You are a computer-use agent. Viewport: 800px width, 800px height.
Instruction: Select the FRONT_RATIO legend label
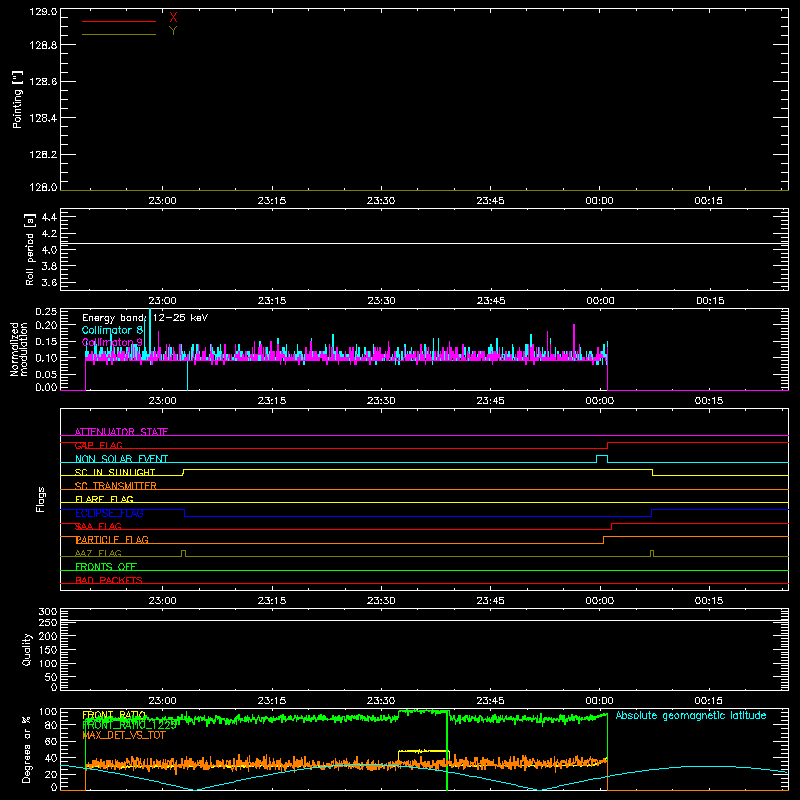[x=114, y=715]
